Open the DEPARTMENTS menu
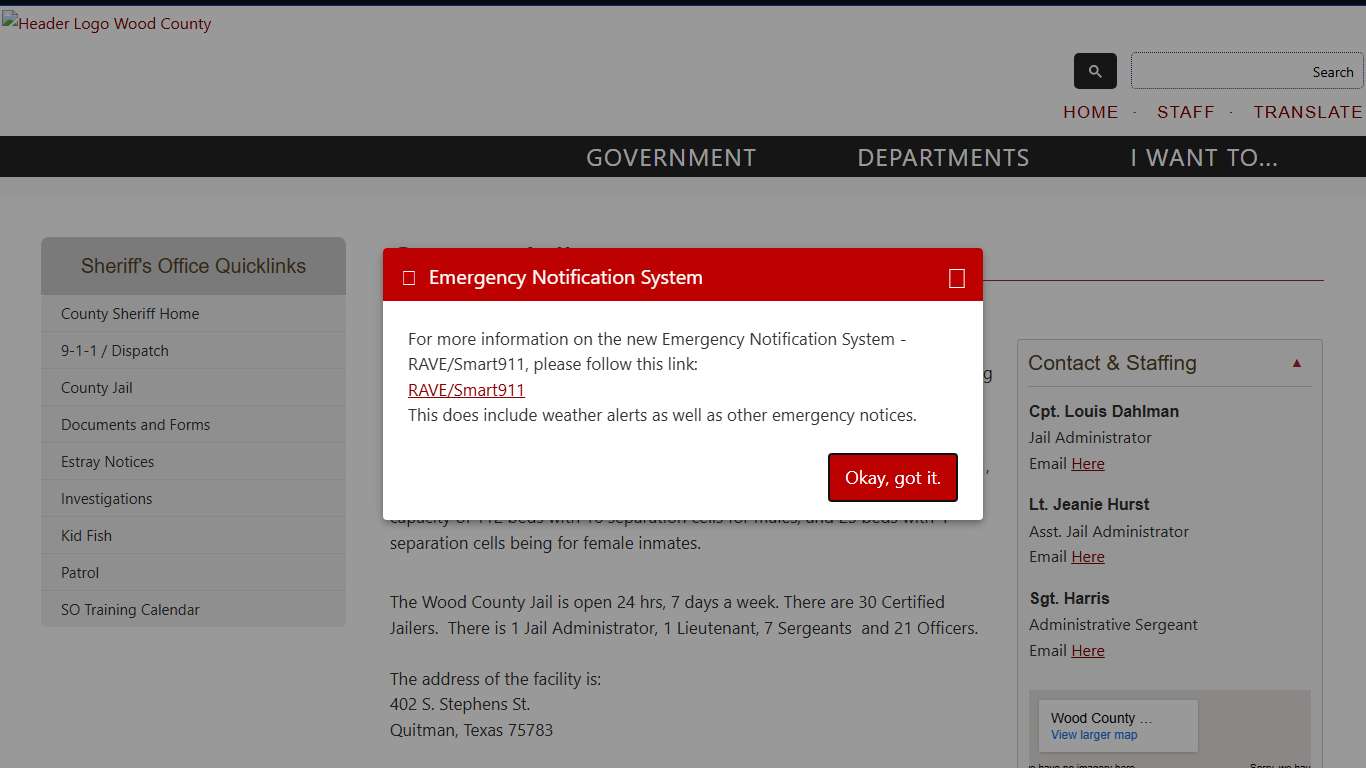The height and width of the screenshot is (768, 1366). (x=943, y=158)
